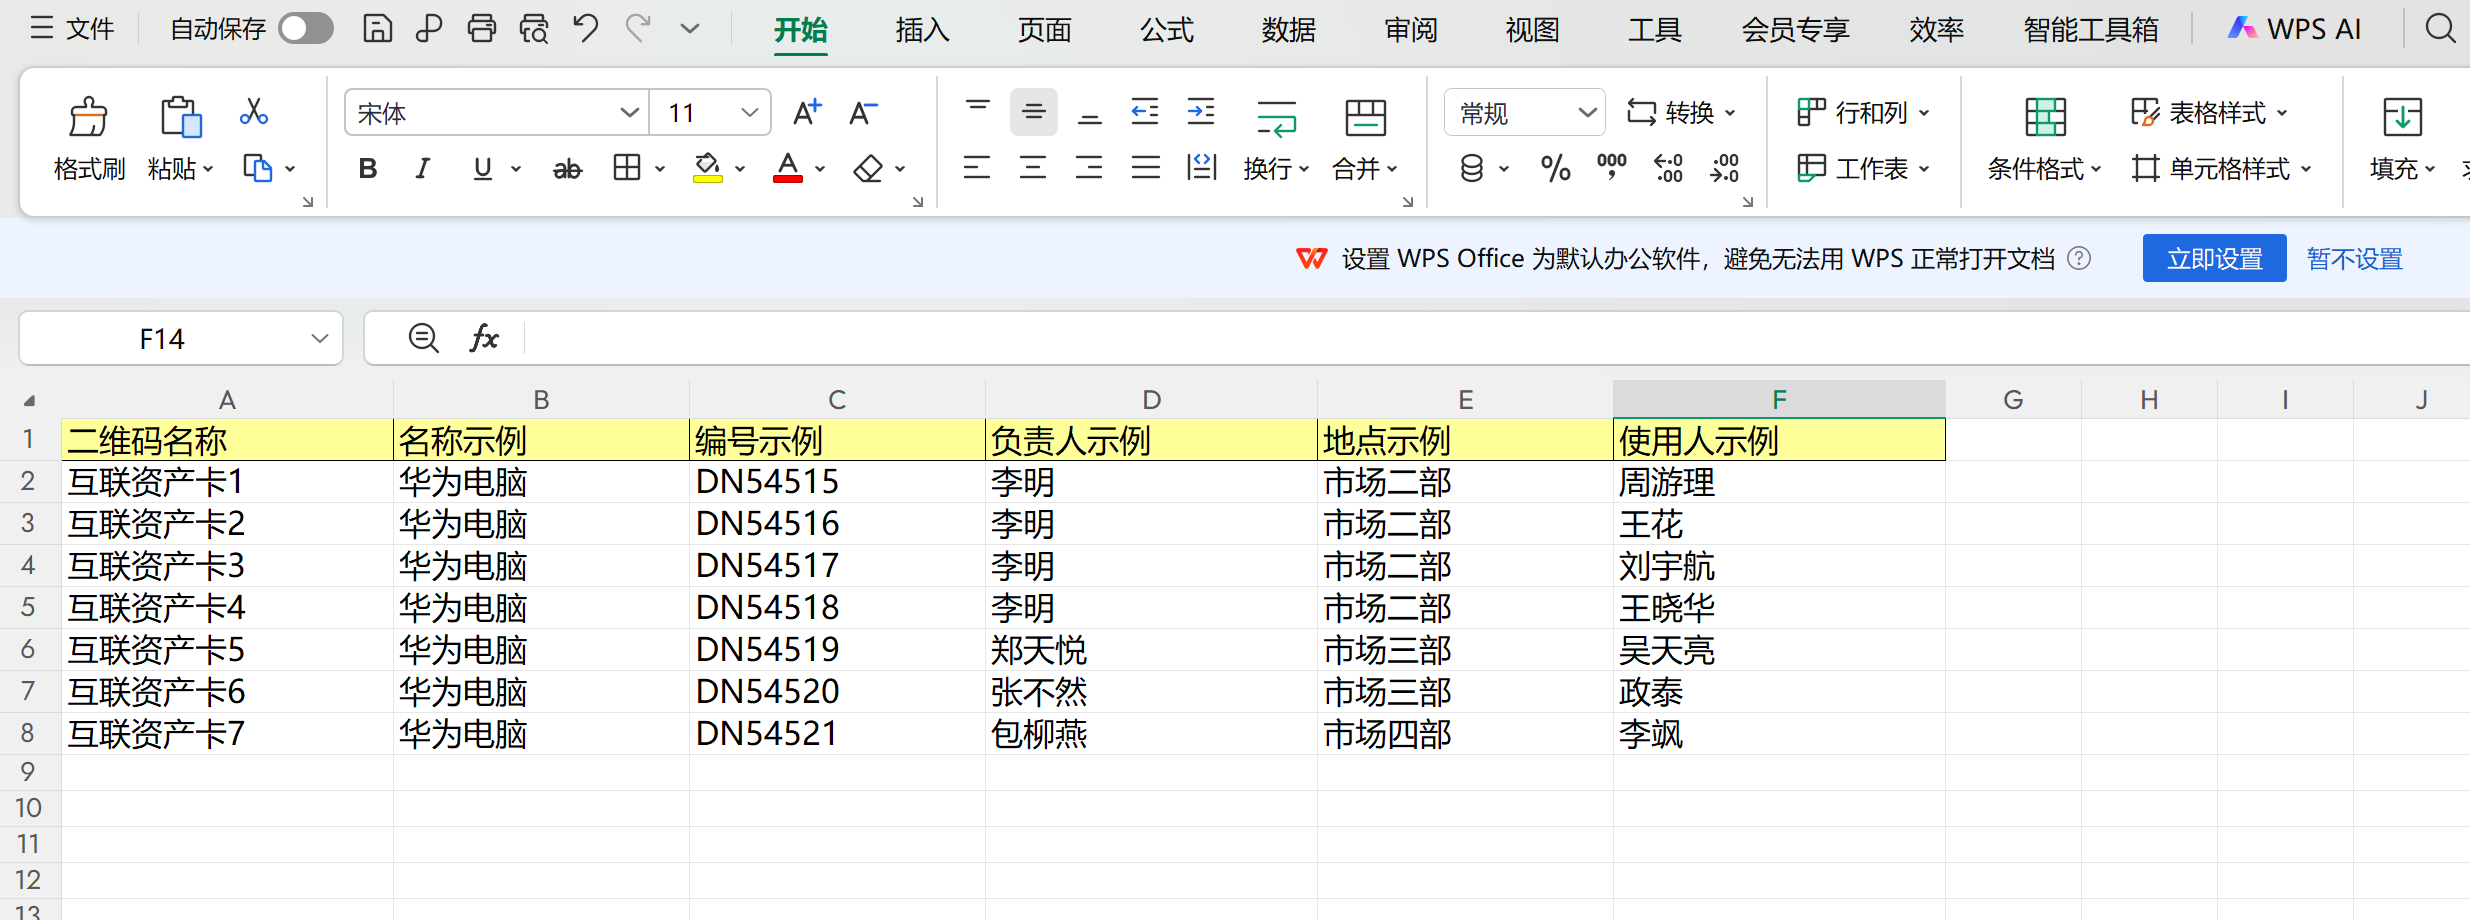Click the 暂不设置 link

[2354, 259]
